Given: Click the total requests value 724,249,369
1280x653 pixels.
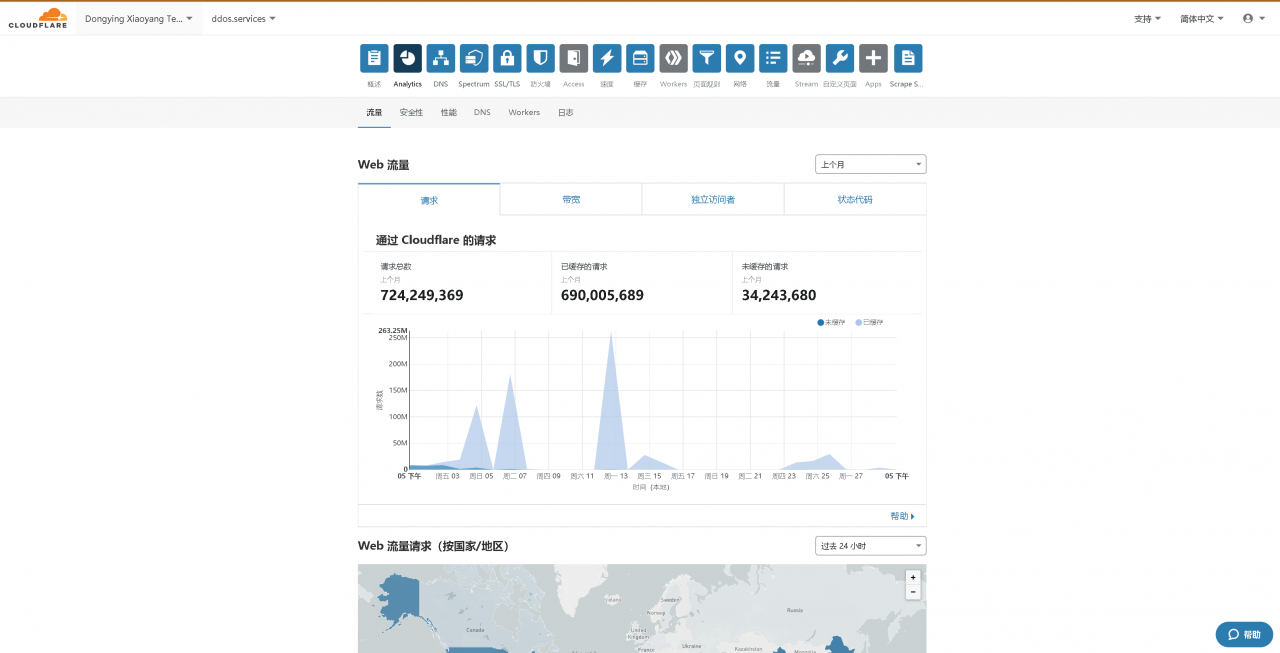Looking at the screenshot, I should 422,295.
